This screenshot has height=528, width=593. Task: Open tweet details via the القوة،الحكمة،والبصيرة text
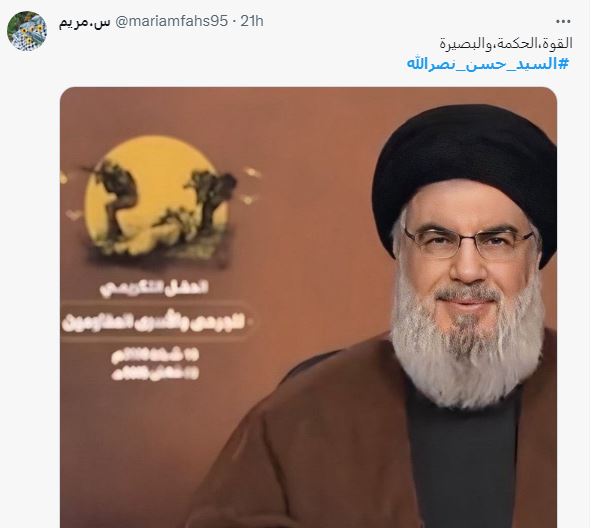(506, 43)
